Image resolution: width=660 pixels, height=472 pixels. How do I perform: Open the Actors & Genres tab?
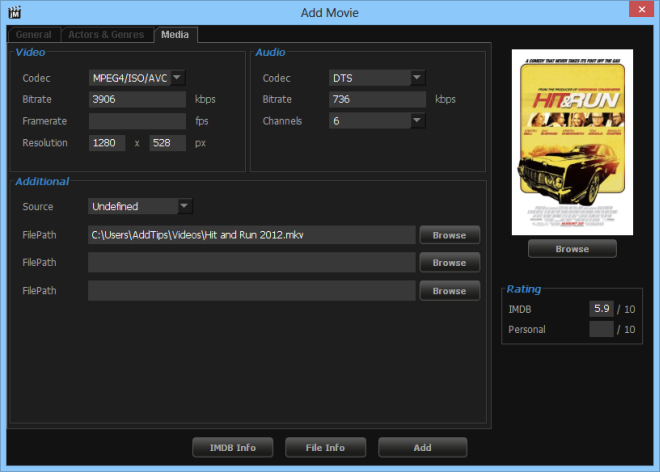tap(106, 35)
